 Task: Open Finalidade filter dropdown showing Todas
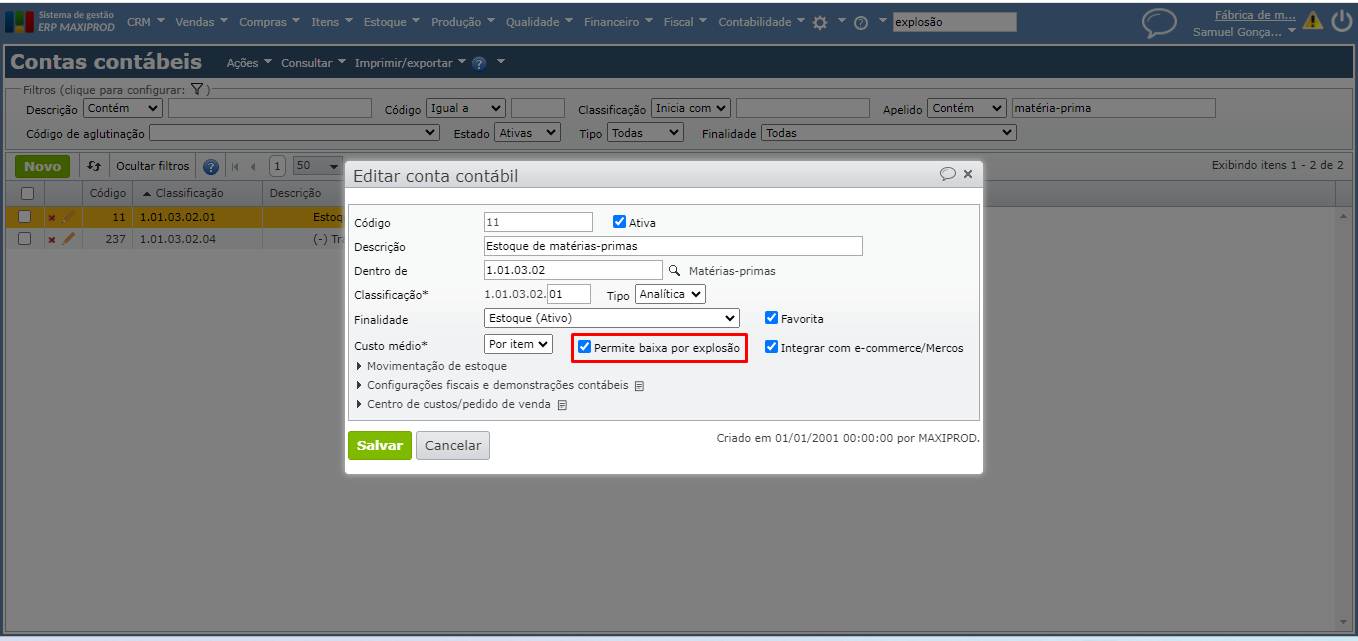(889, 132)
